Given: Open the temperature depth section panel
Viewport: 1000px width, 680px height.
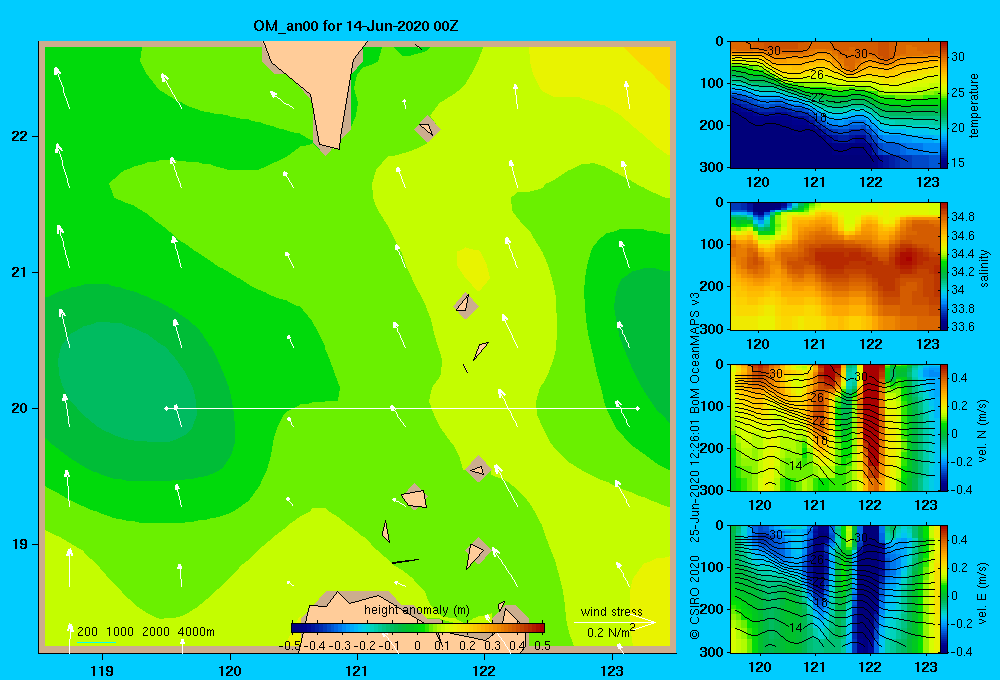Looking at the screenshot, I should 835,105.
